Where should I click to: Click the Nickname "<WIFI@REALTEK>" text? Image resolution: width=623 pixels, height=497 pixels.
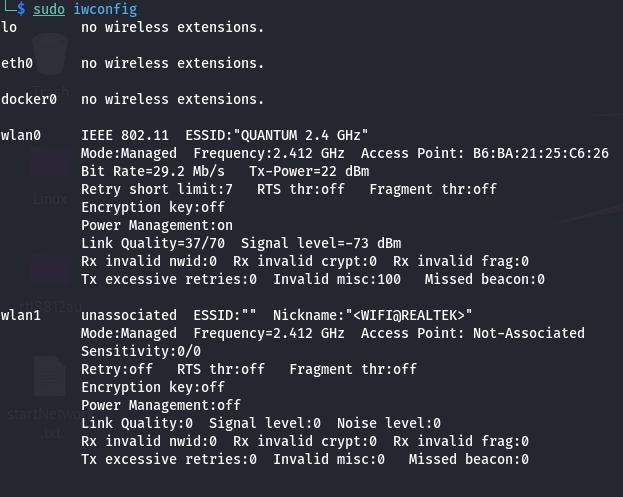click(x=373, y=315)
